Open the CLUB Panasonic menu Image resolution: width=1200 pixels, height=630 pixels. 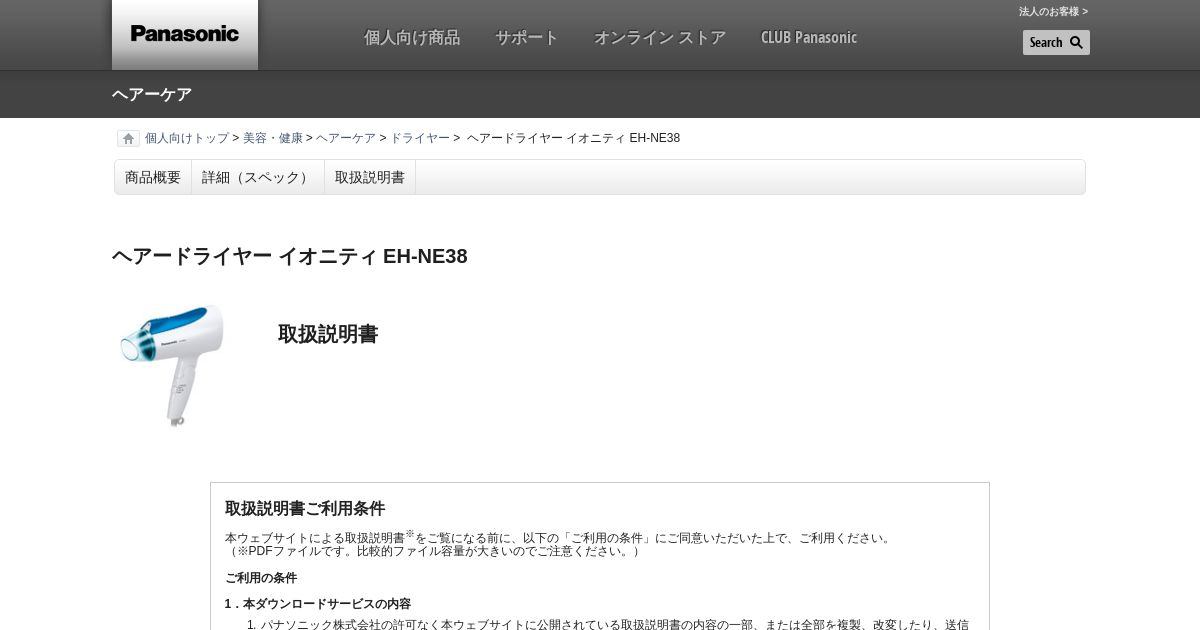click(x=809, y=37)
